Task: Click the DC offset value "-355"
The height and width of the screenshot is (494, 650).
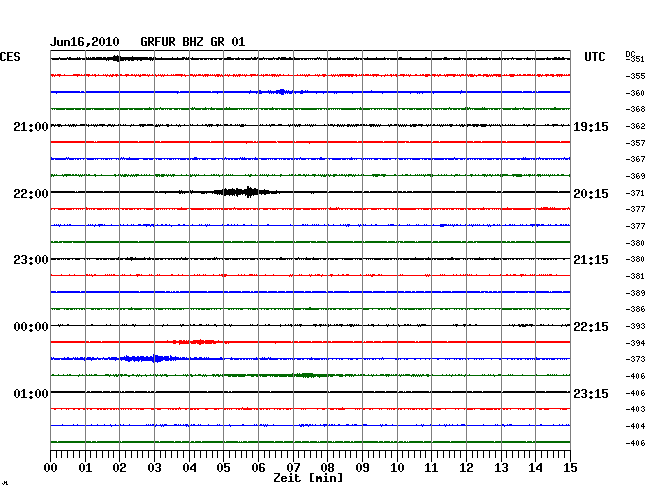Action: point(635,76)
